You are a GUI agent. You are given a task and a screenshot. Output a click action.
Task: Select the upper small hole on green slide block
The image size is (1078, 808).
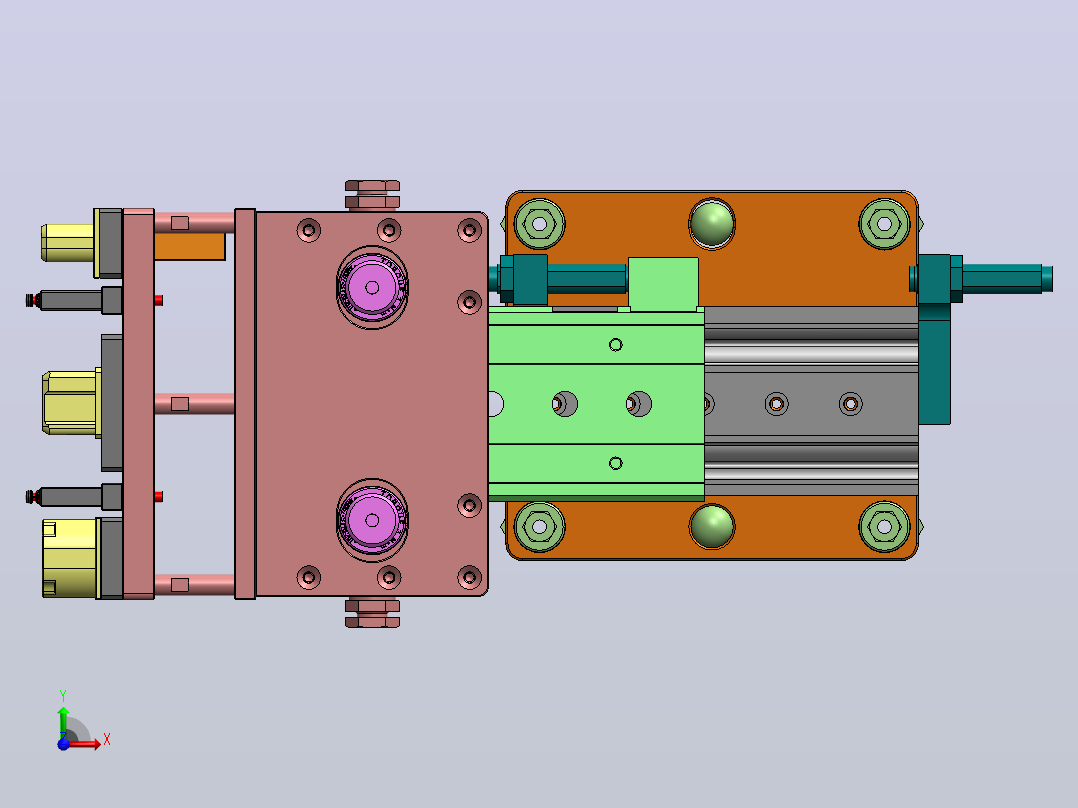pos(616,345)
